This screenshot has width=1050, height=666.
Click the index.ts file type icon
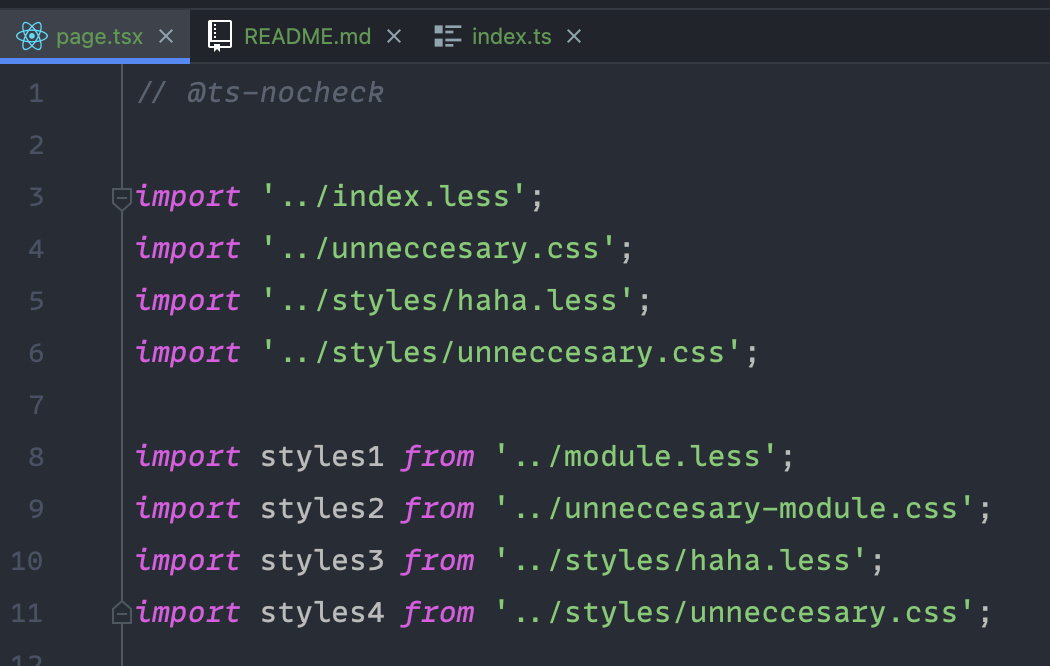pyautogui.click(x=447, y=37)
